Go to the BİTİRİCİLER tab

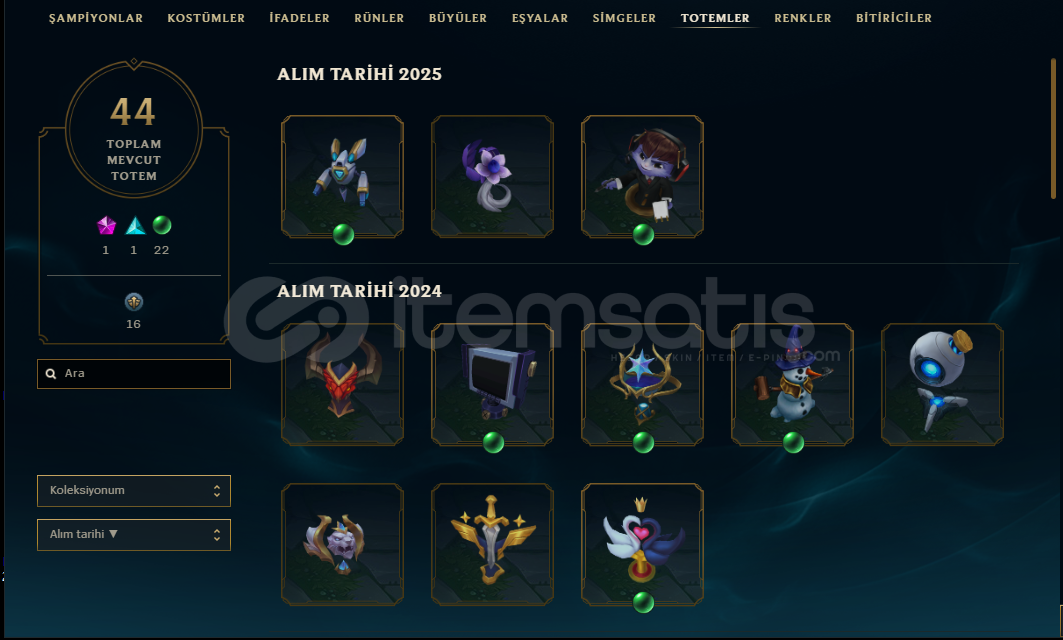(894, 18)
